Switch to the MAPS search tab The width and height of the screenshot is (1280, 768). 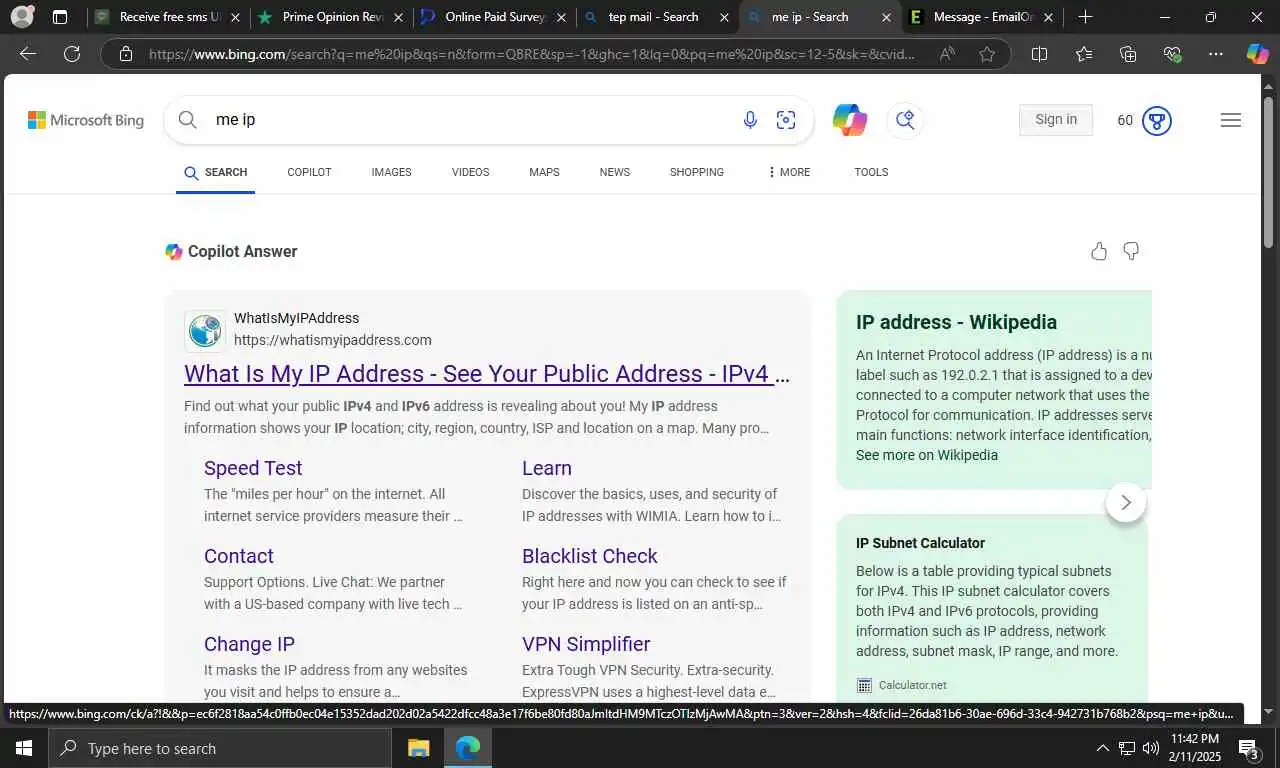(544, 172)
